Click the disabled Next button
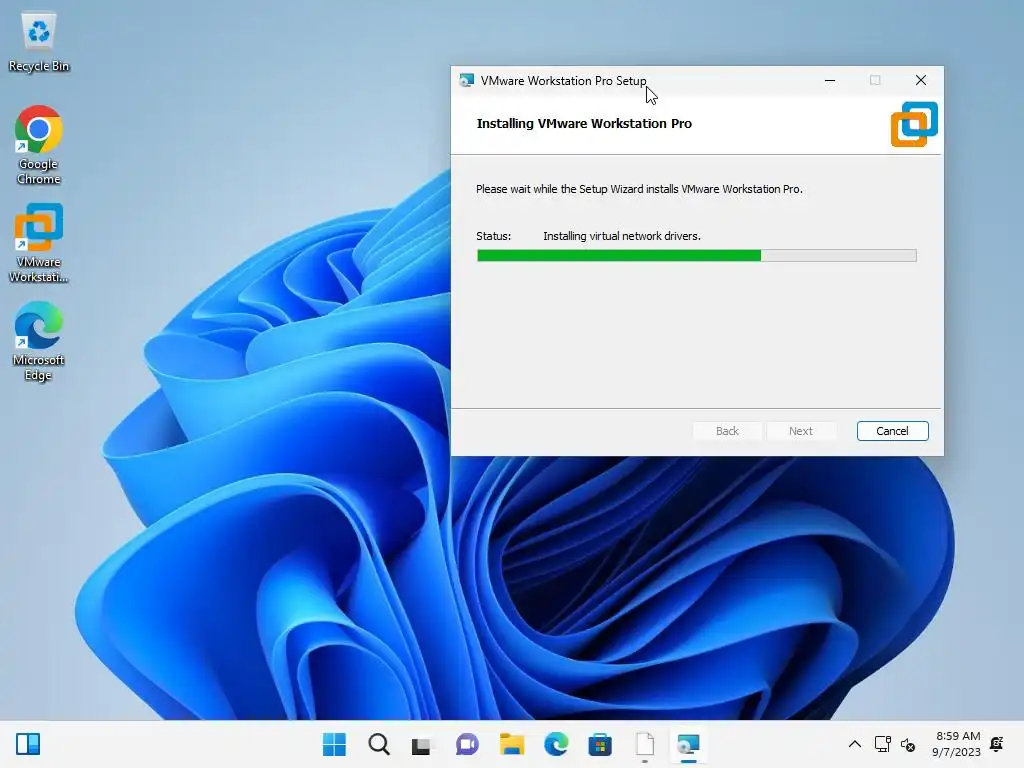Image resolution: width=1024 pixels, height=768 pixels. point(801,431)
